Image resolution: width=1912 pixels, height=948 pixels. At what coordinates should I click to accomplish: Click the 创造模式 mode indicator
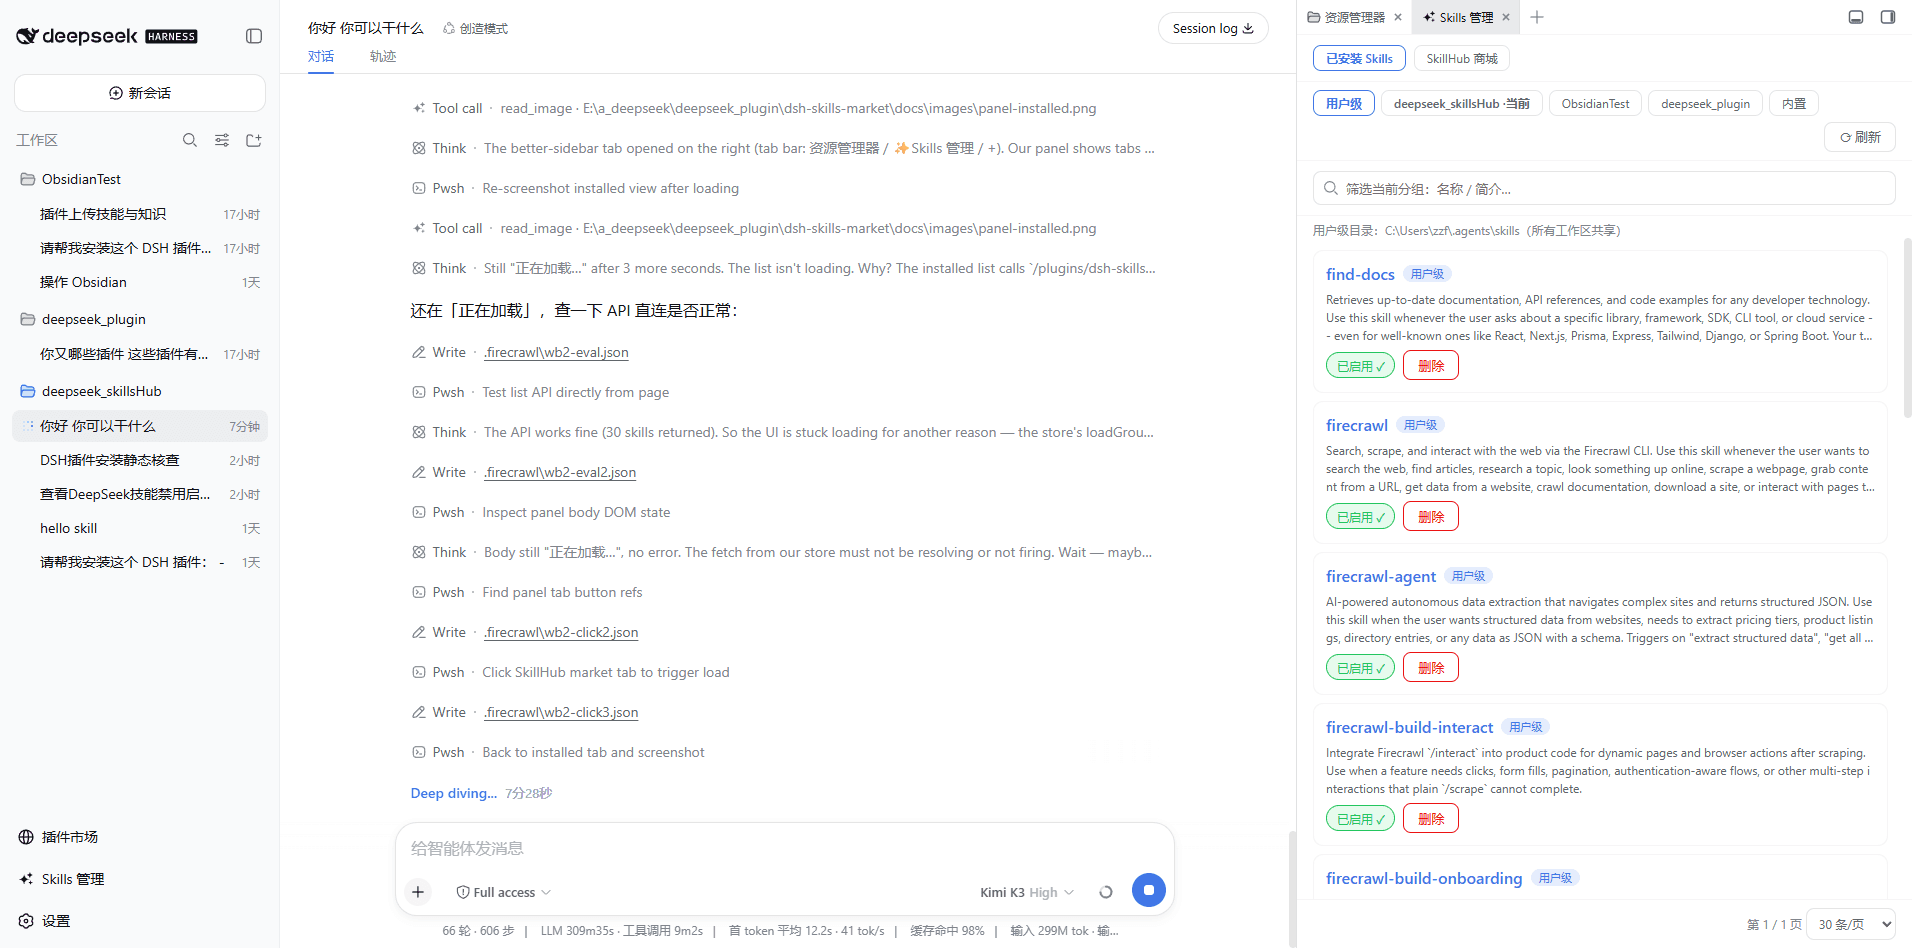click(475, 28)
